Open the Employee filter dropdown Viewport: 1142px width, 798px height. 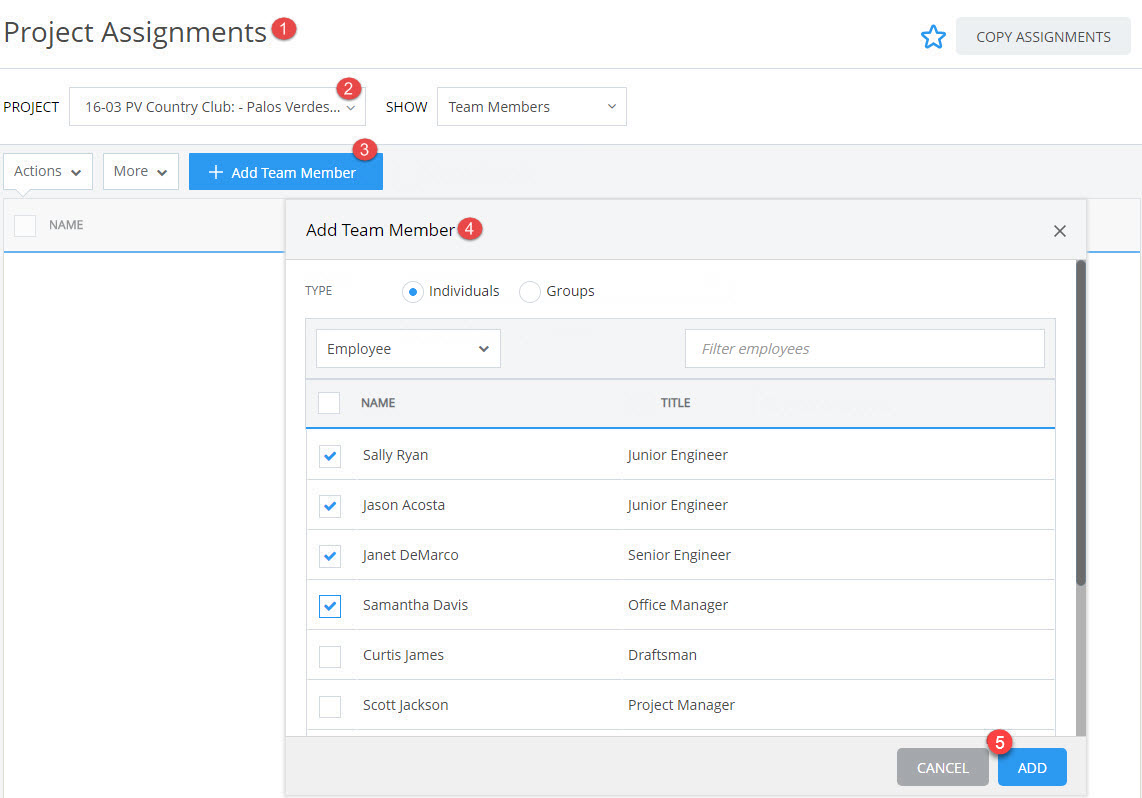coord(407,348)
